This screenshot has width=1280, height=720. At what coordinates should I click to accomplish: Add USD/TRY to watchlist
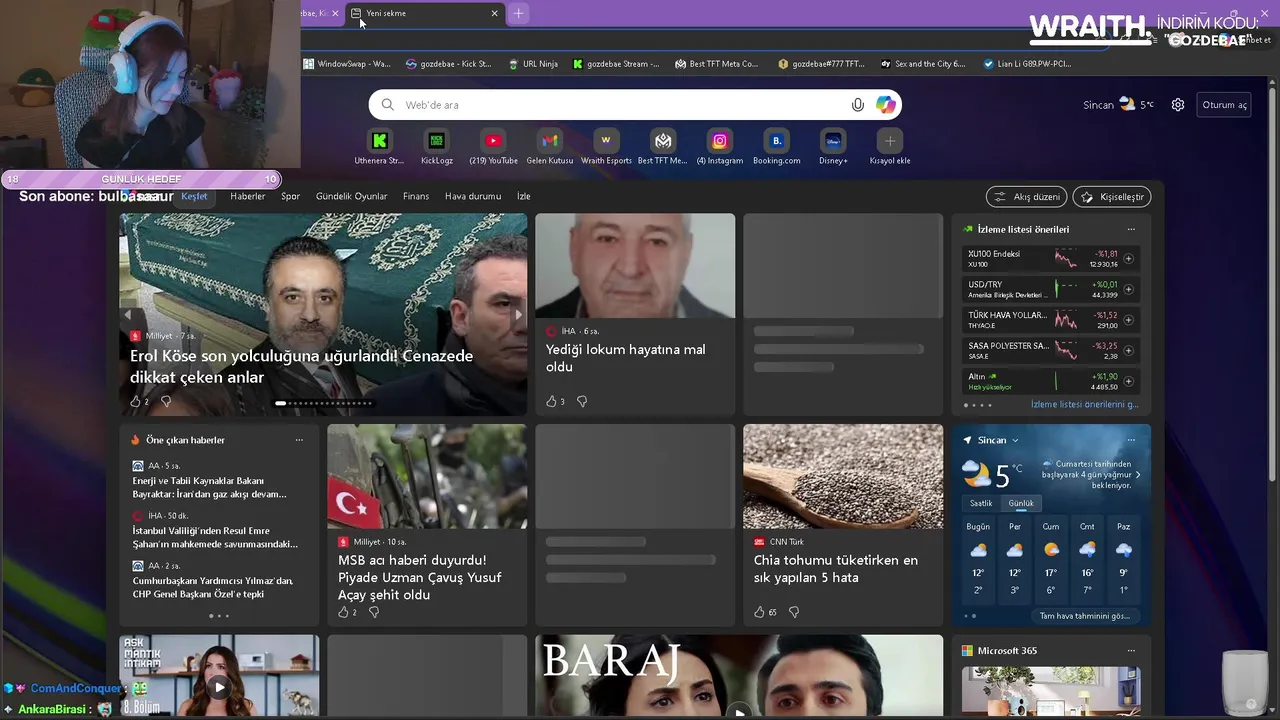tap(1128, 289)
